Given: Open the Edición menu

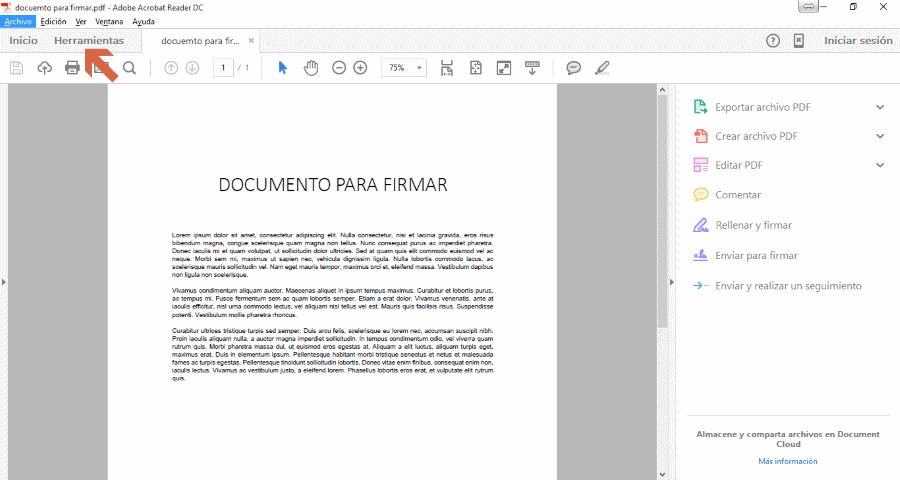Looking at the screenshot, I should [53, 21].
